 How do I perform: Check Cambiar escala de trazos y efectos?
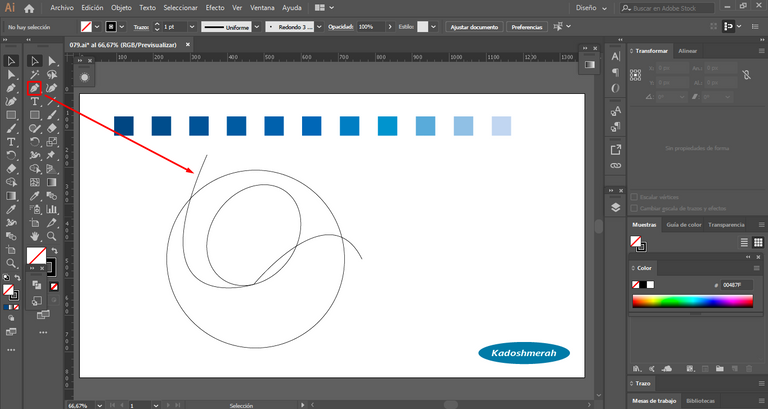634,208
